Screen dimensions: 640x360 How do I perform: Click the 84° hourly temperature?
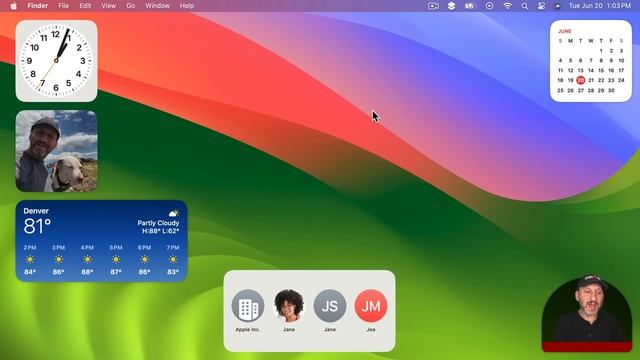point(30,272)
